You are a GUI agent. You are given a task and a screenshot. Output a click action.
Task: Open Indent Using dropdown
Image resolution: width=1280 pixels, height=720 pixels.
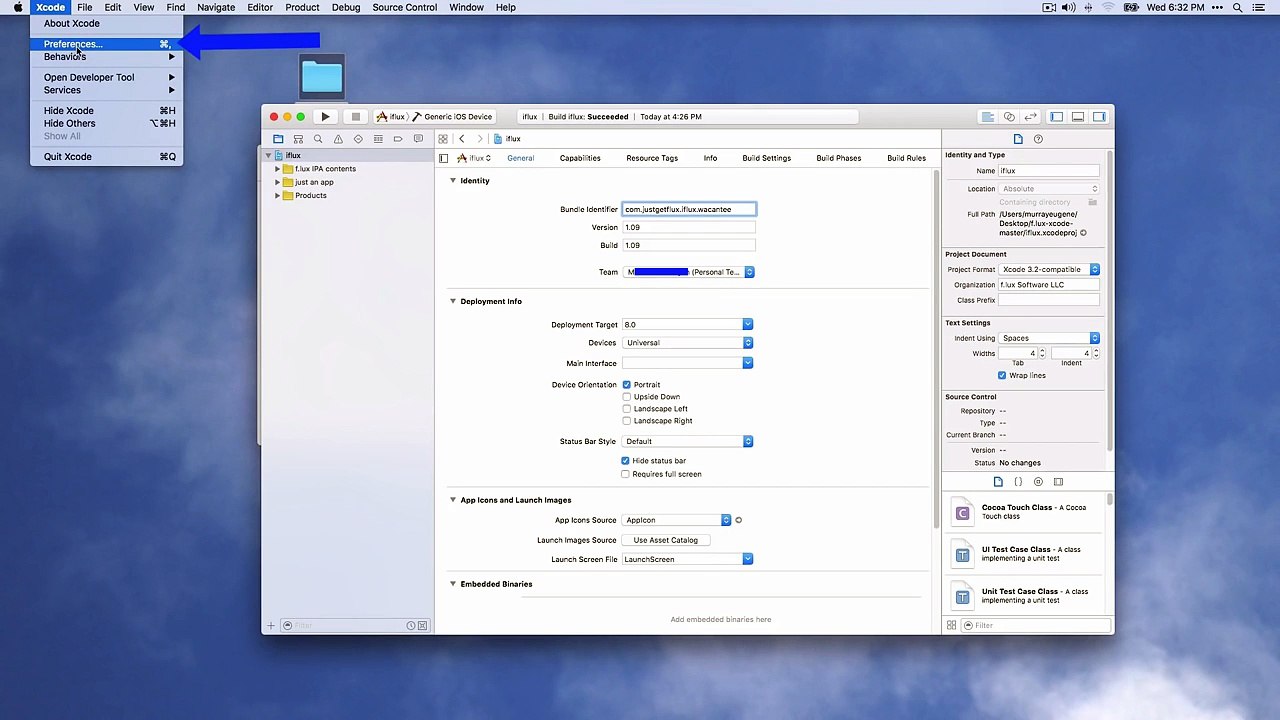click(x=1049, y=338)
